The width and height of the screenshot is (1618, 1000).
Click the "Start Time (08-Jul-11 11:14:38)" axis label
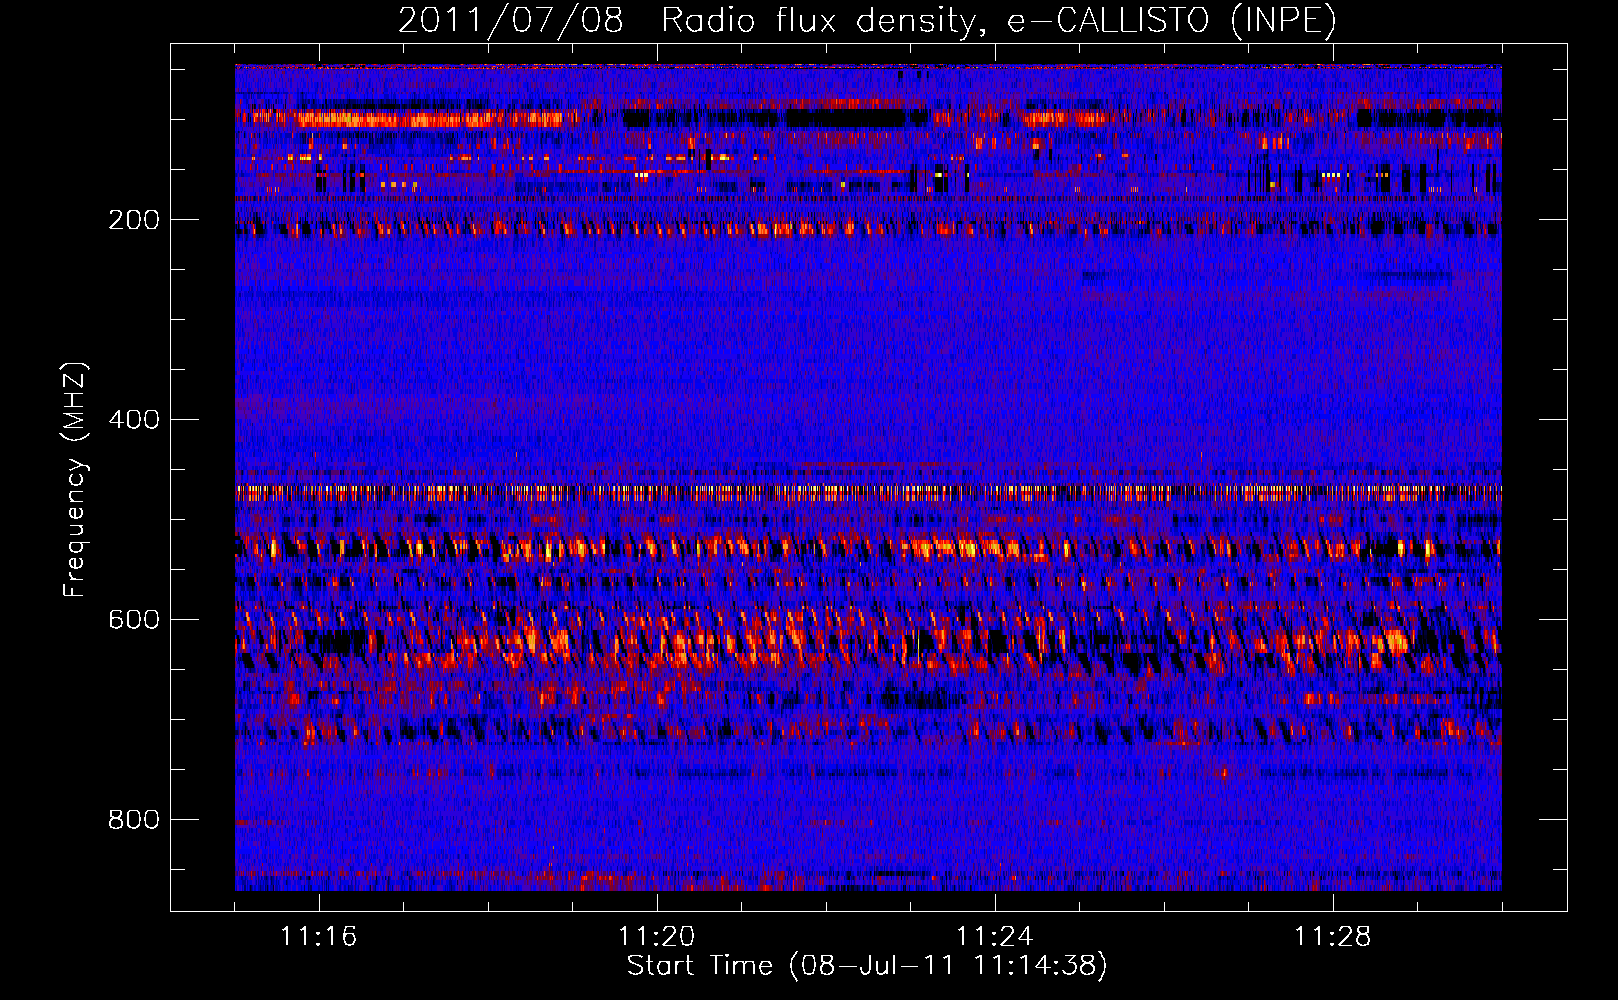click(x=867, y=966)
